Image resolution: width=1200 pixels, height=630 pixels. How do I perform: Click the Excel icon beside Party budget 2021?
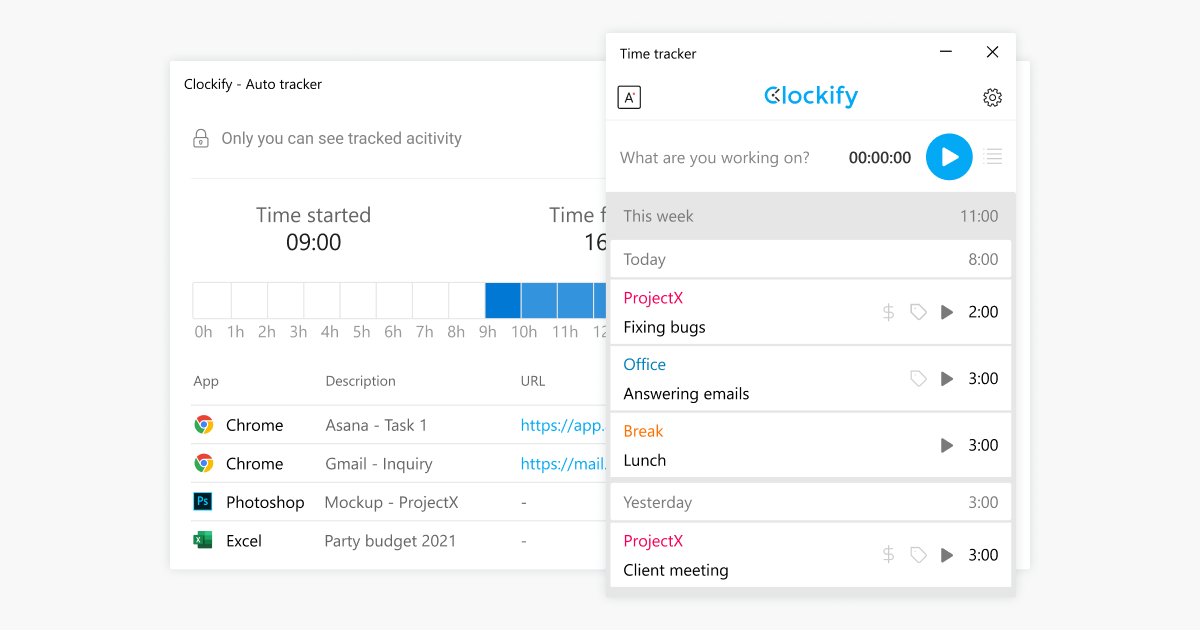[202, 541]
